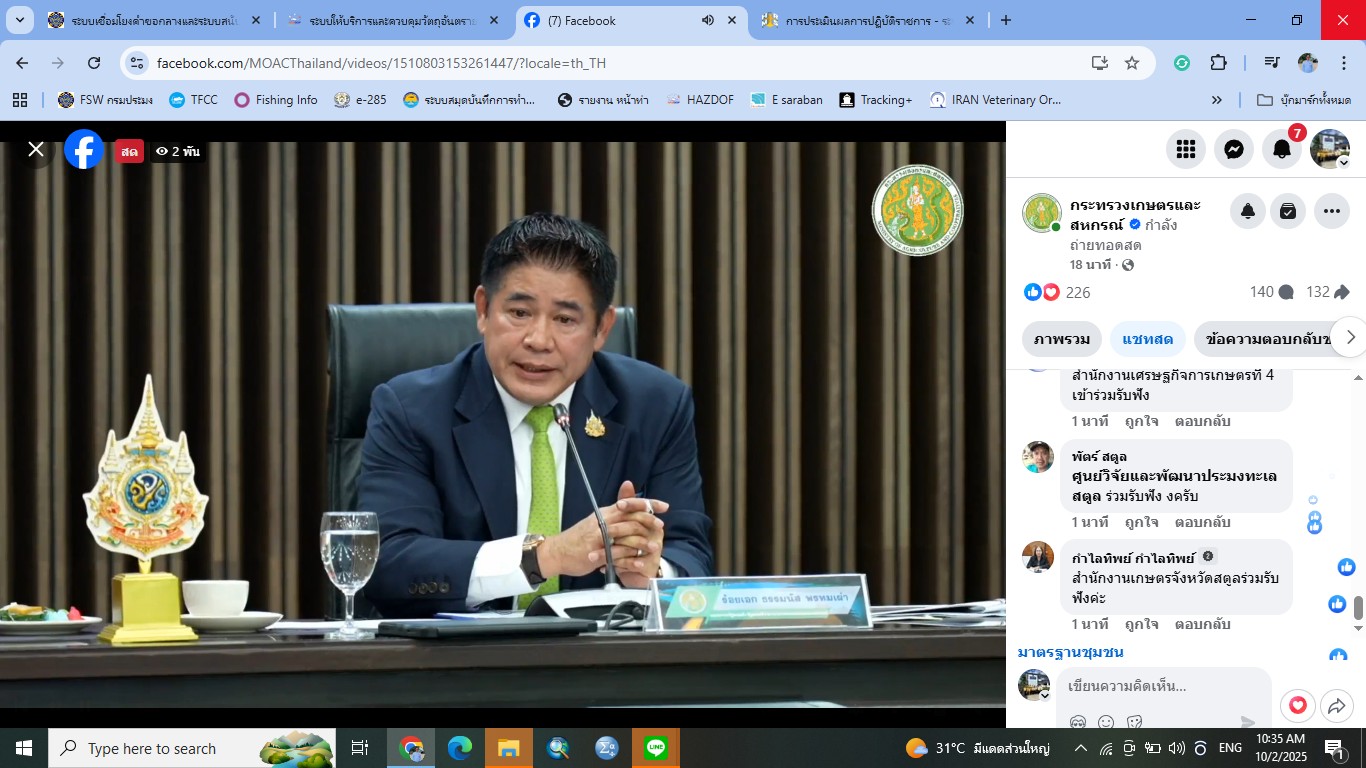Viewport: 1366px width, 768px height.
Task: Switch to the แชทสด tab
Action: coord(1147,339)
